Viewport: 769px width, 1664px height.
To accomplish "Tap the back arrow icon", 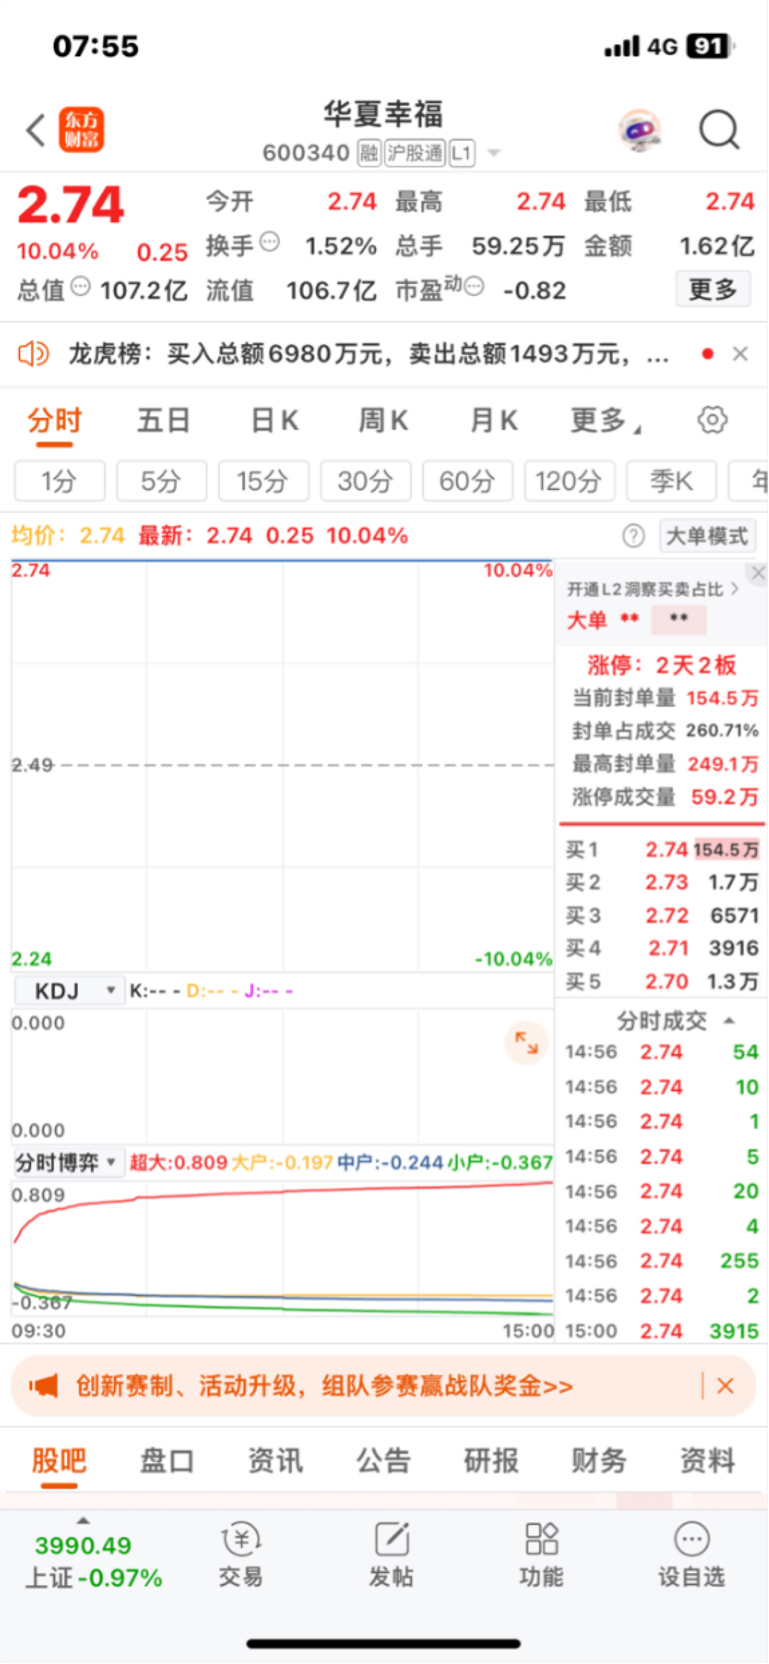I will [36, 130].
